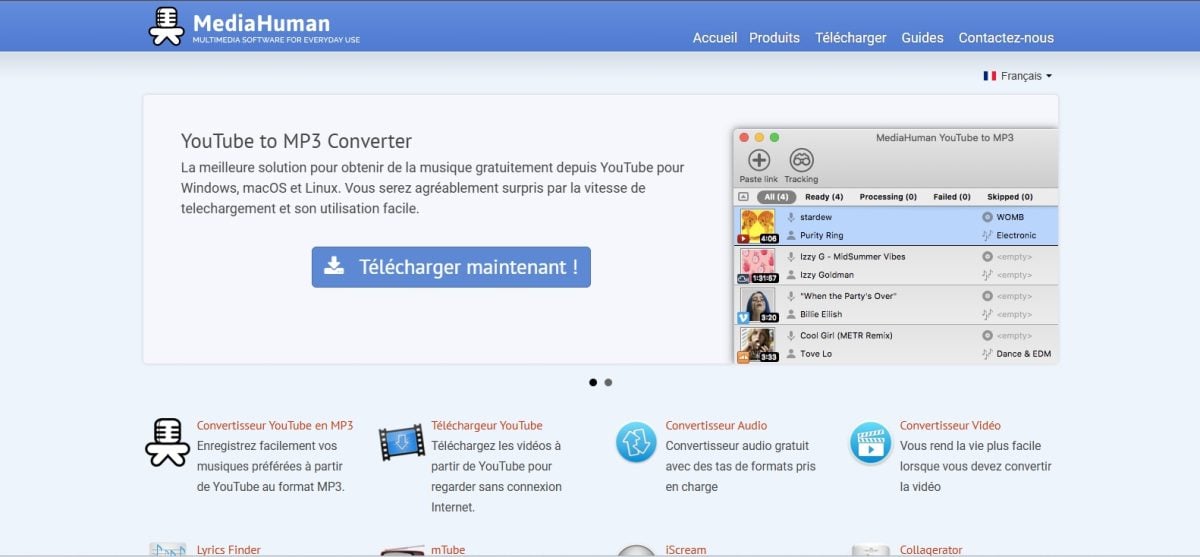Open the Produits menu item

775,38
